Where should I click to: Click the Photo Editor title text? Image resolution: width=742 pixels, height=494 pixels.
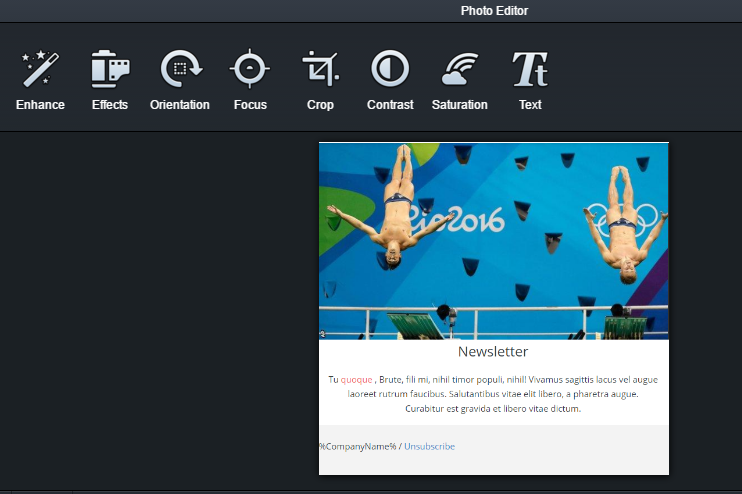(494, 10)
